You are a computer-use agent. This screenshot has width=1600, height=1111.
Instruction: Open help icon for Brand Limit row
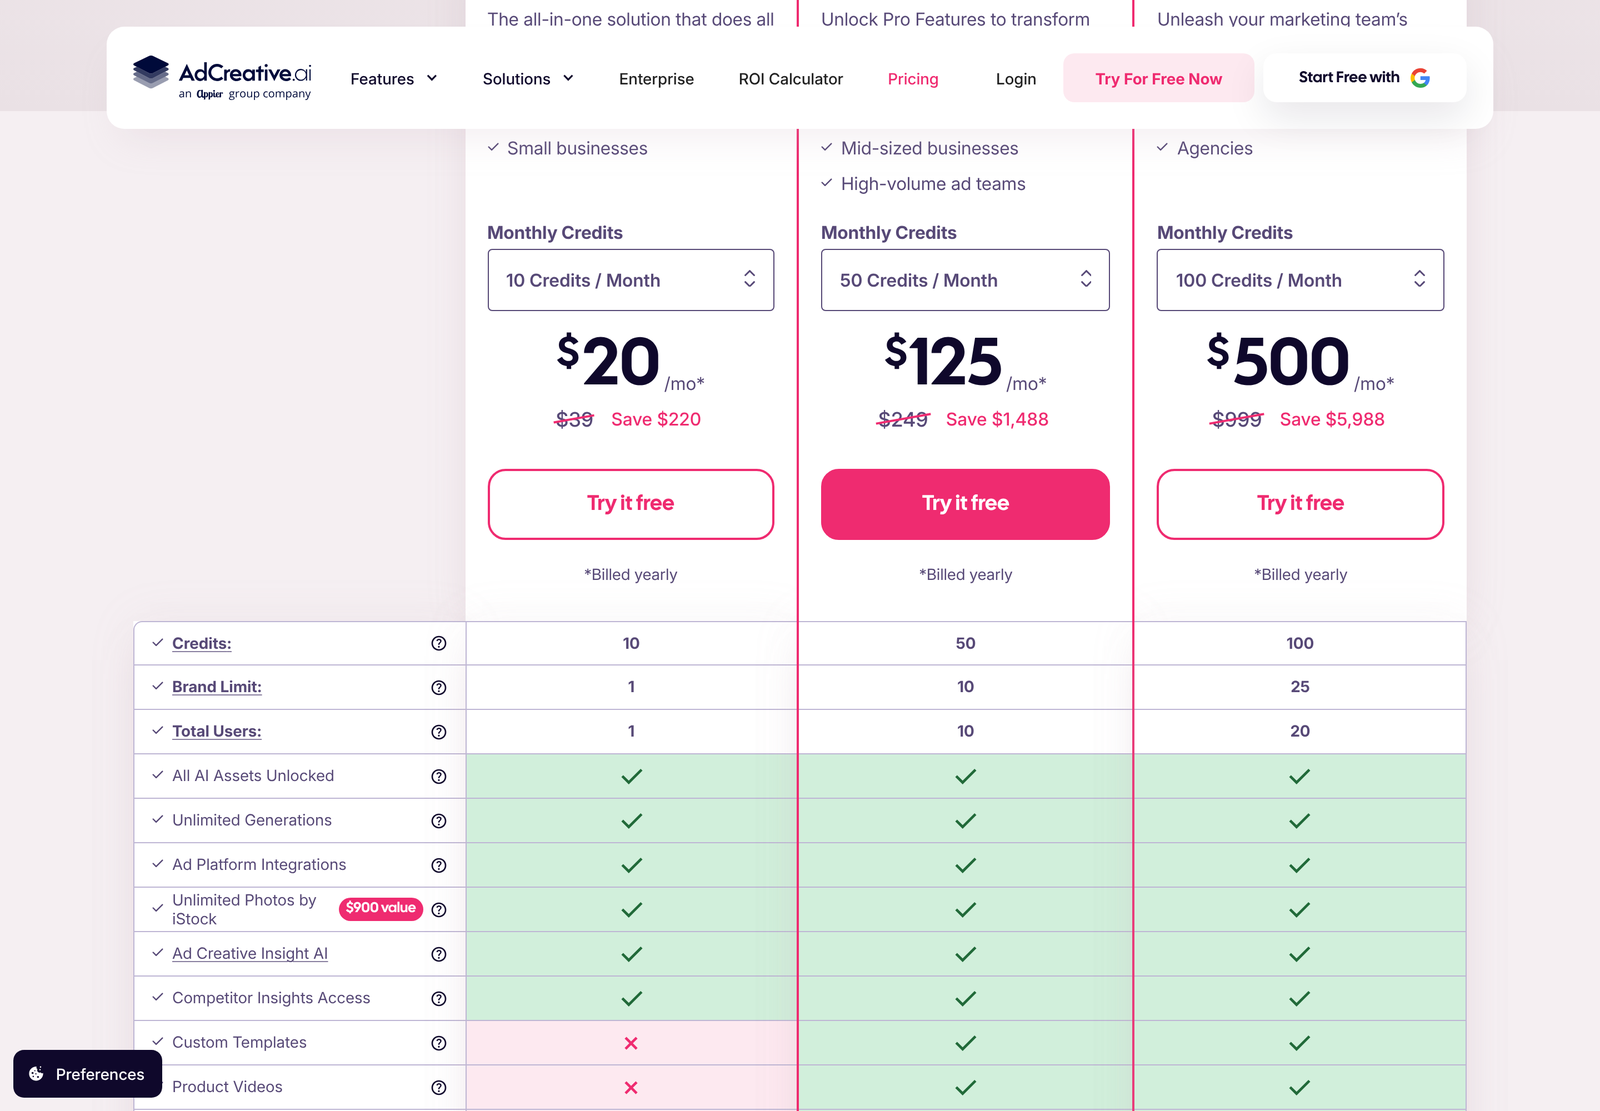pyautogui.click(x=438, y=688)
